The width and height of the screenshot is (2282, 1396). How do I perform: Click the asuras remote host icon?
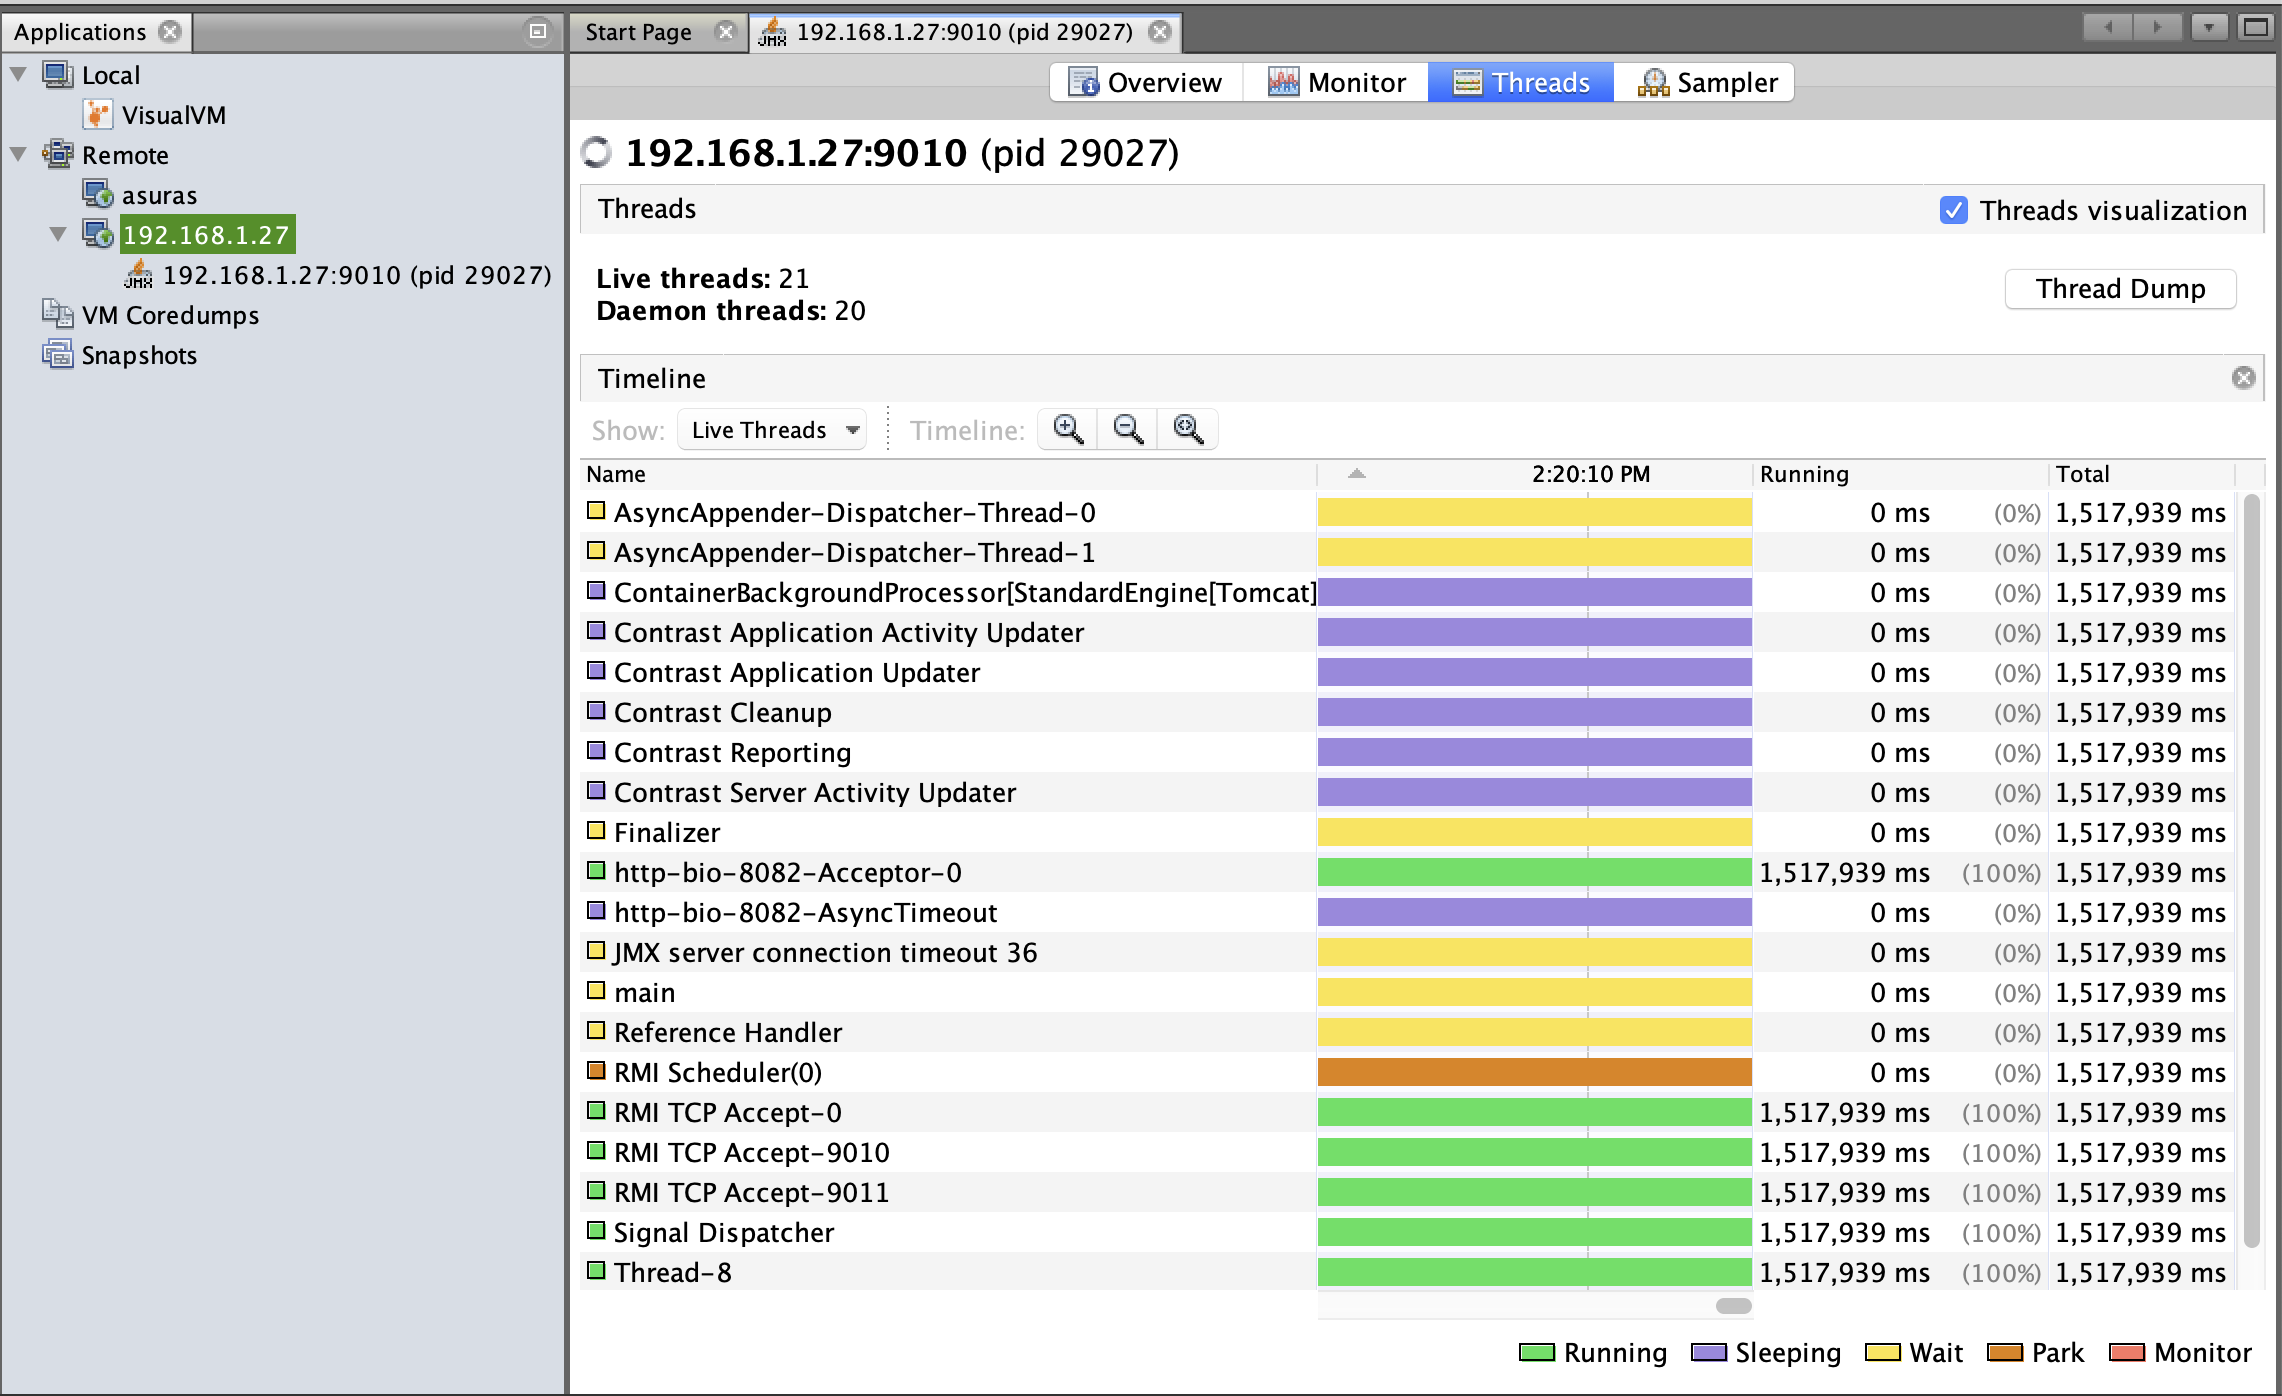point(97,195)
